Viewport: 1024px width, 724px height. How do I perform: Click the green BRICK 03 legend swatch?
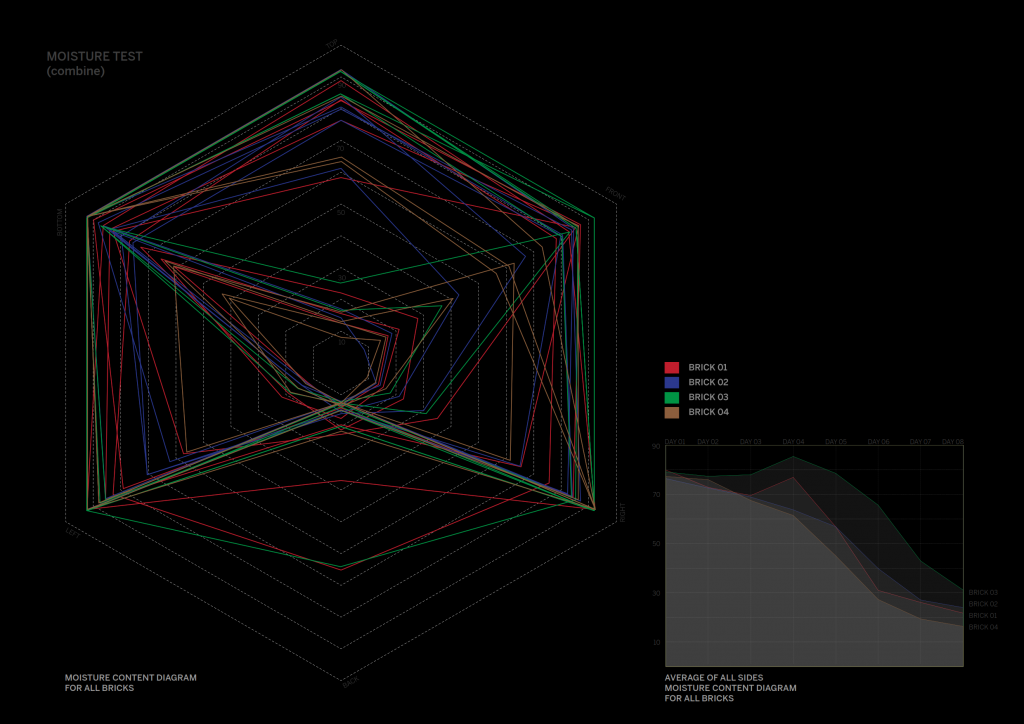tap(672, 397)
